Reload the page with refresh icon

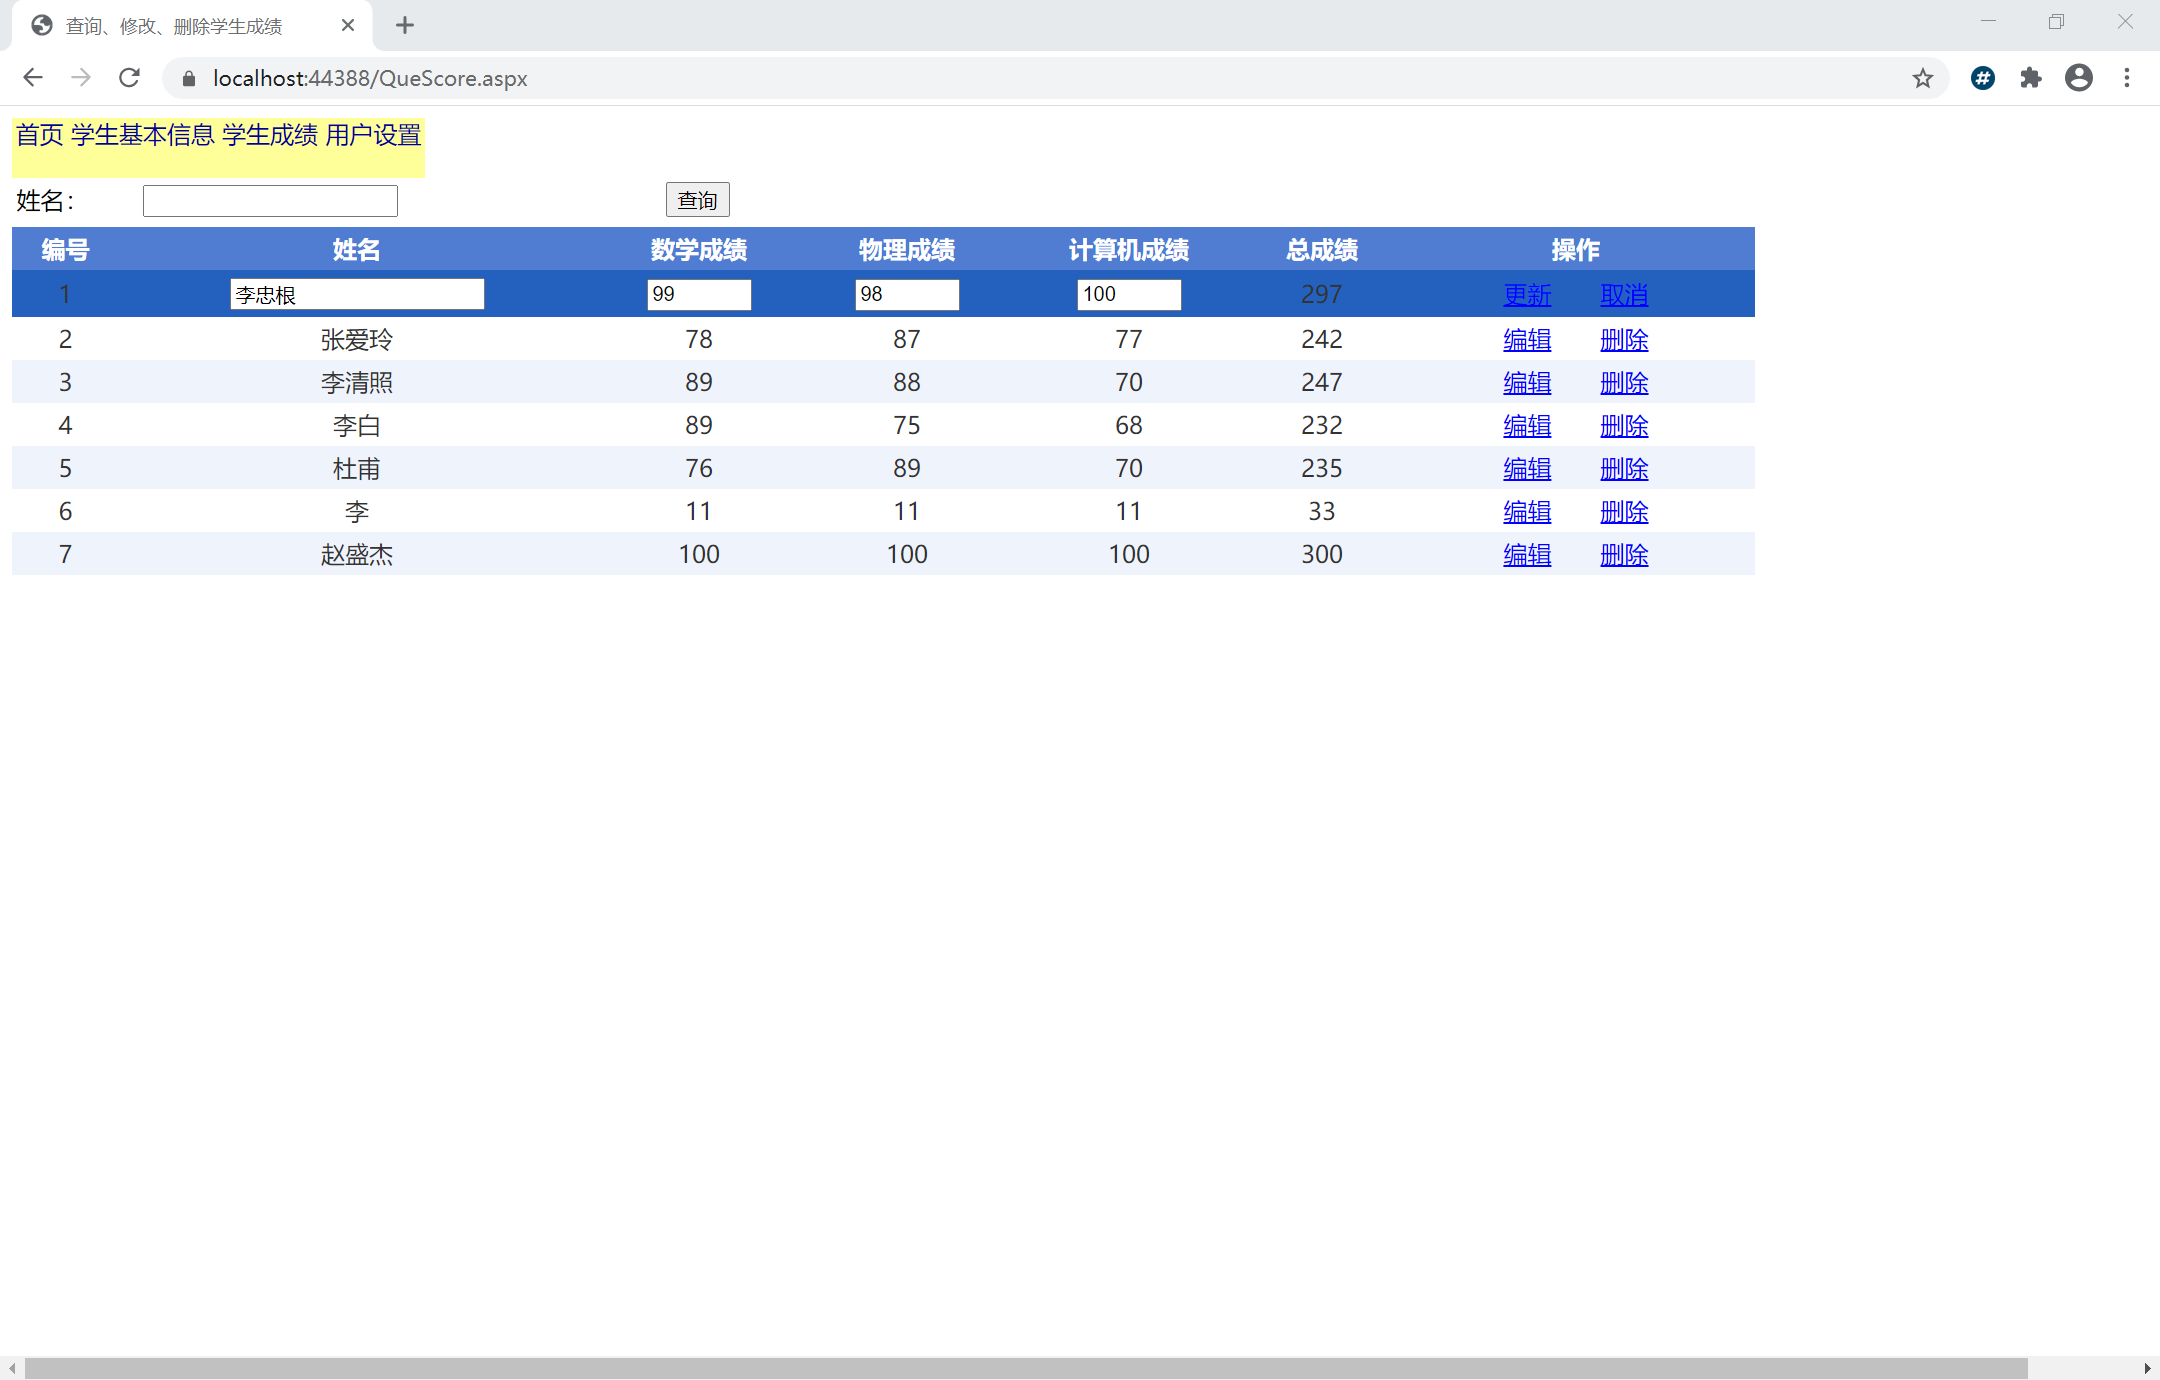click(129, 78)
